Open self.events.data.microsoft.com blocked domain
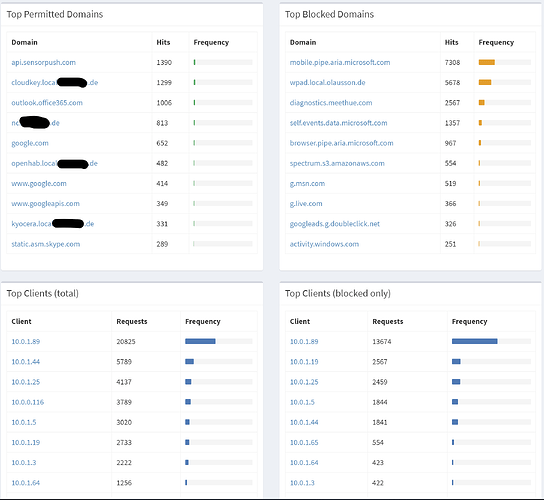 339,123
